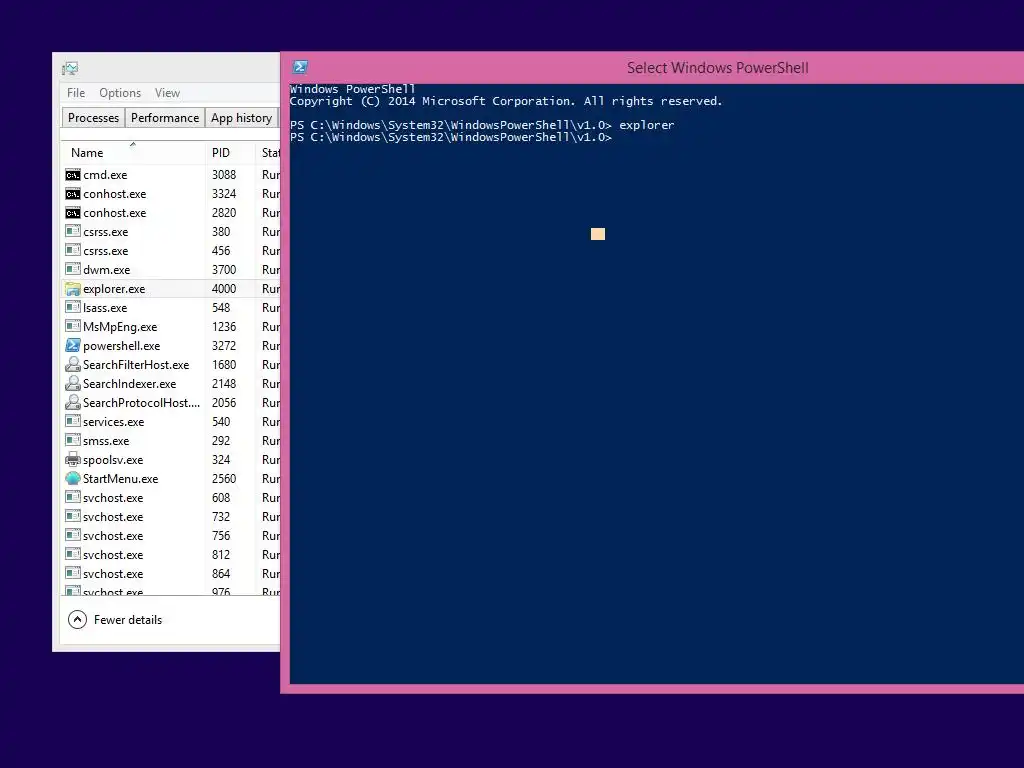The width and height of the screenshot is (1024, 768).
Task: Click the last PowerShell prompt line
Action: [x=451, y=137]
